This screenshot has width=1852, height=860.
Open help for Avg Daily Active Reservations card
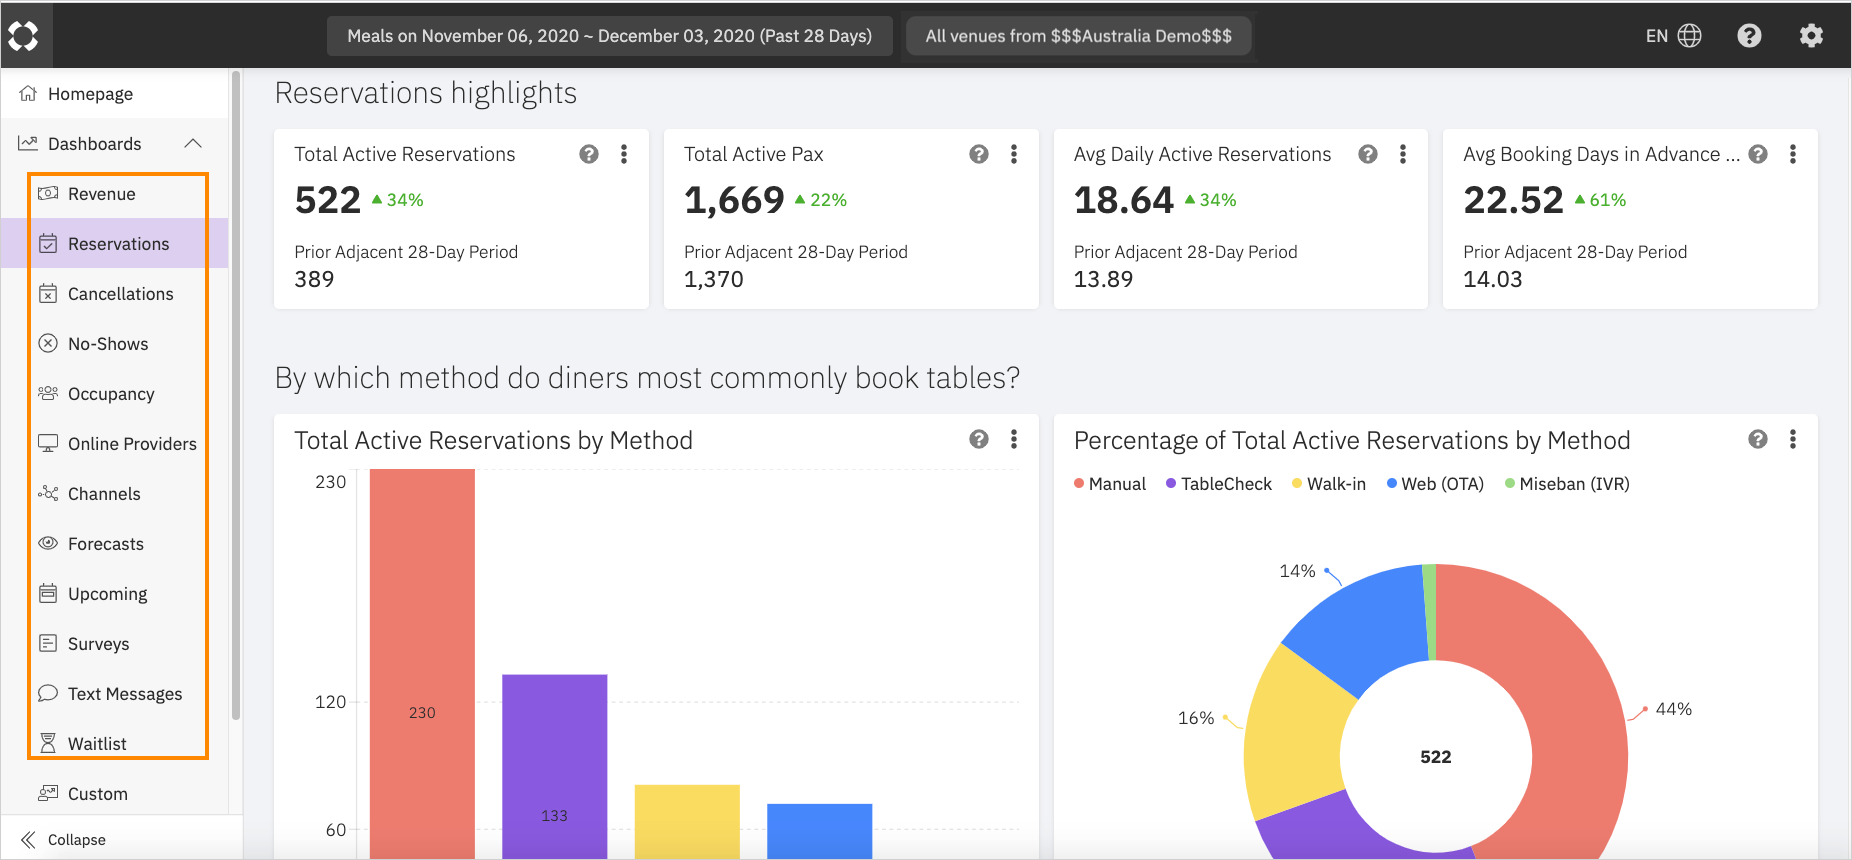(x=1368, y=154)
